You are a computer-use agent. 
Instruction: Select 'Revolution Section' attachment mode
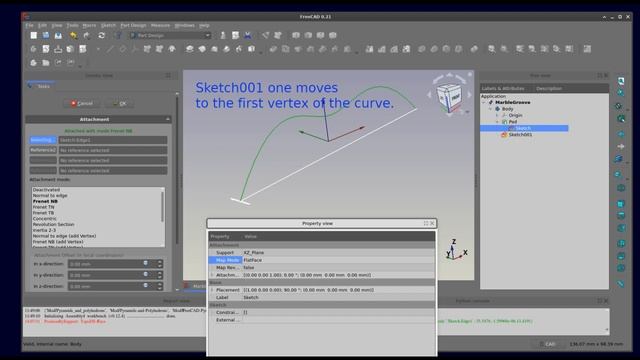[x=53, y=224]
